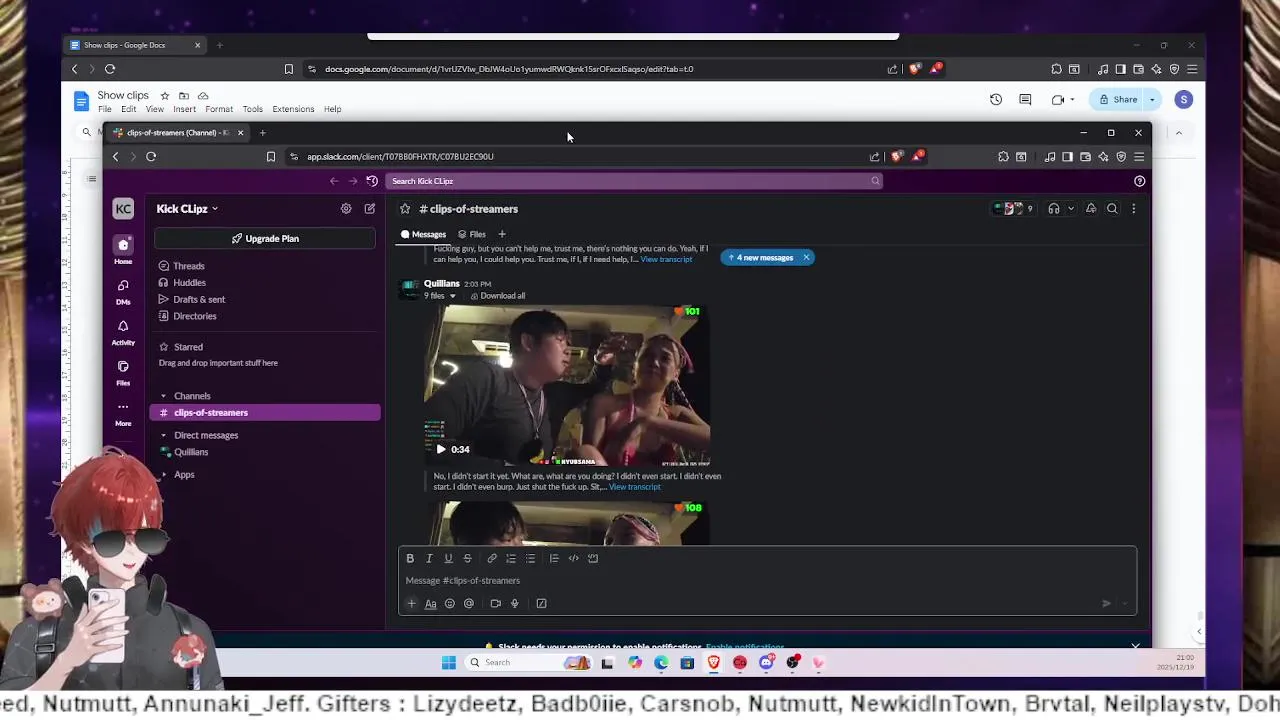This screenshot has width=1280, height=720.
Task: Hide formatting with the Aa button
Action: (431, 603)
